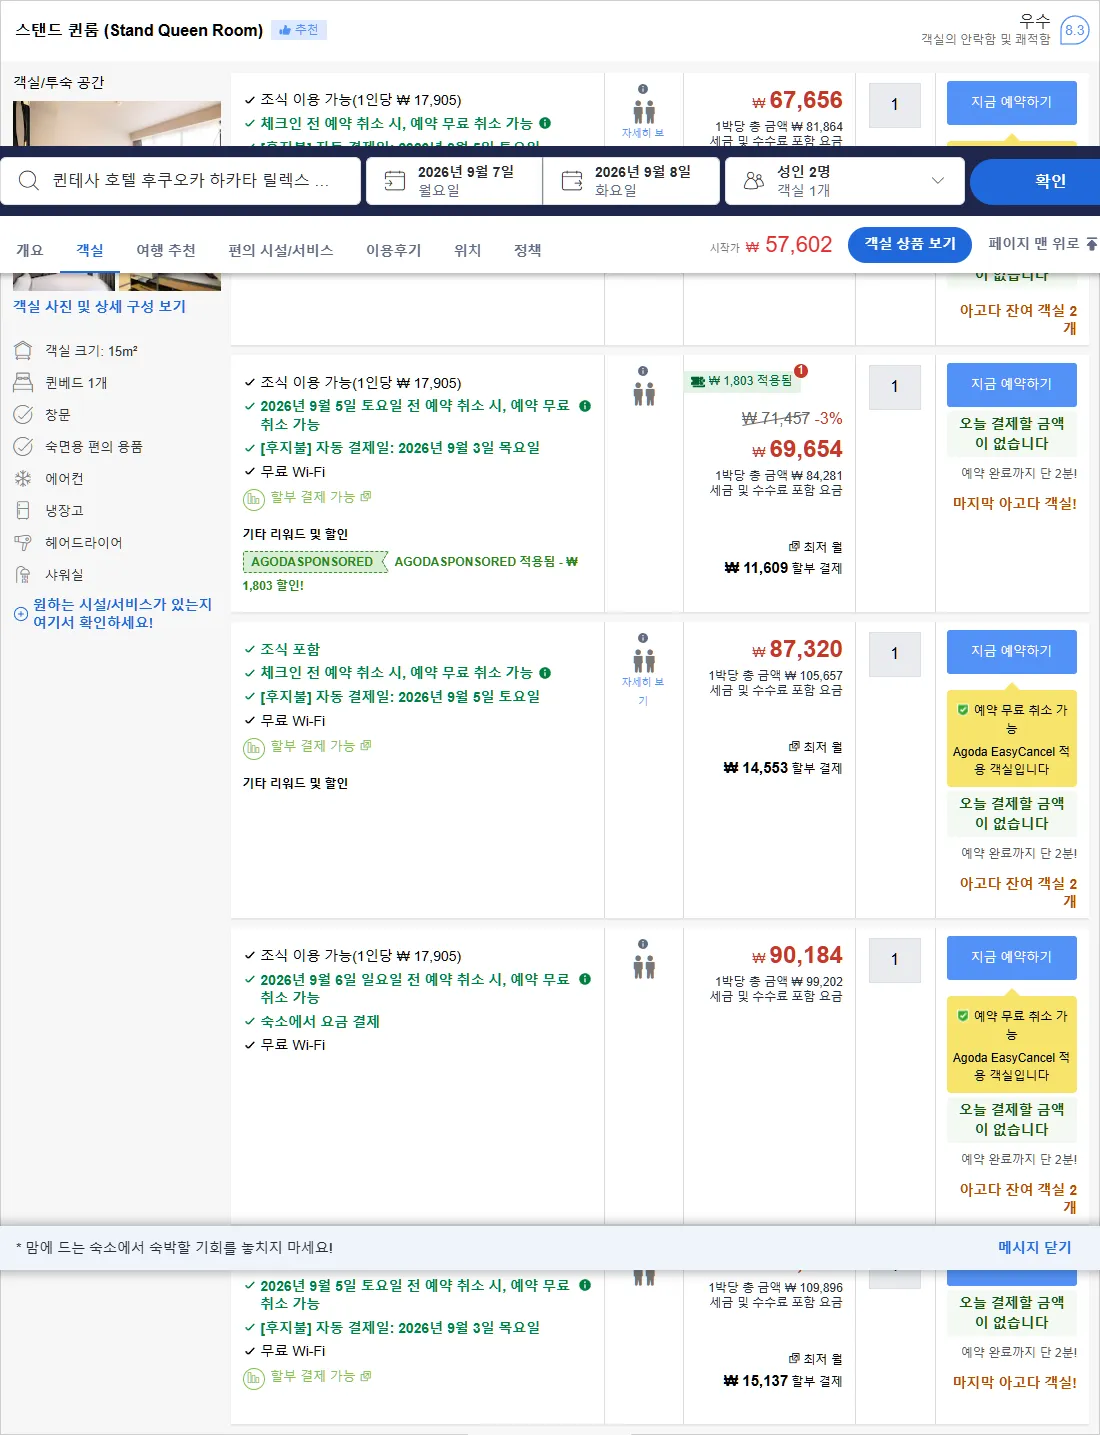Open room quantity selector for ₩90,184 offer
This screenshot has height=1435, width=1100.
tap(894, 959)
